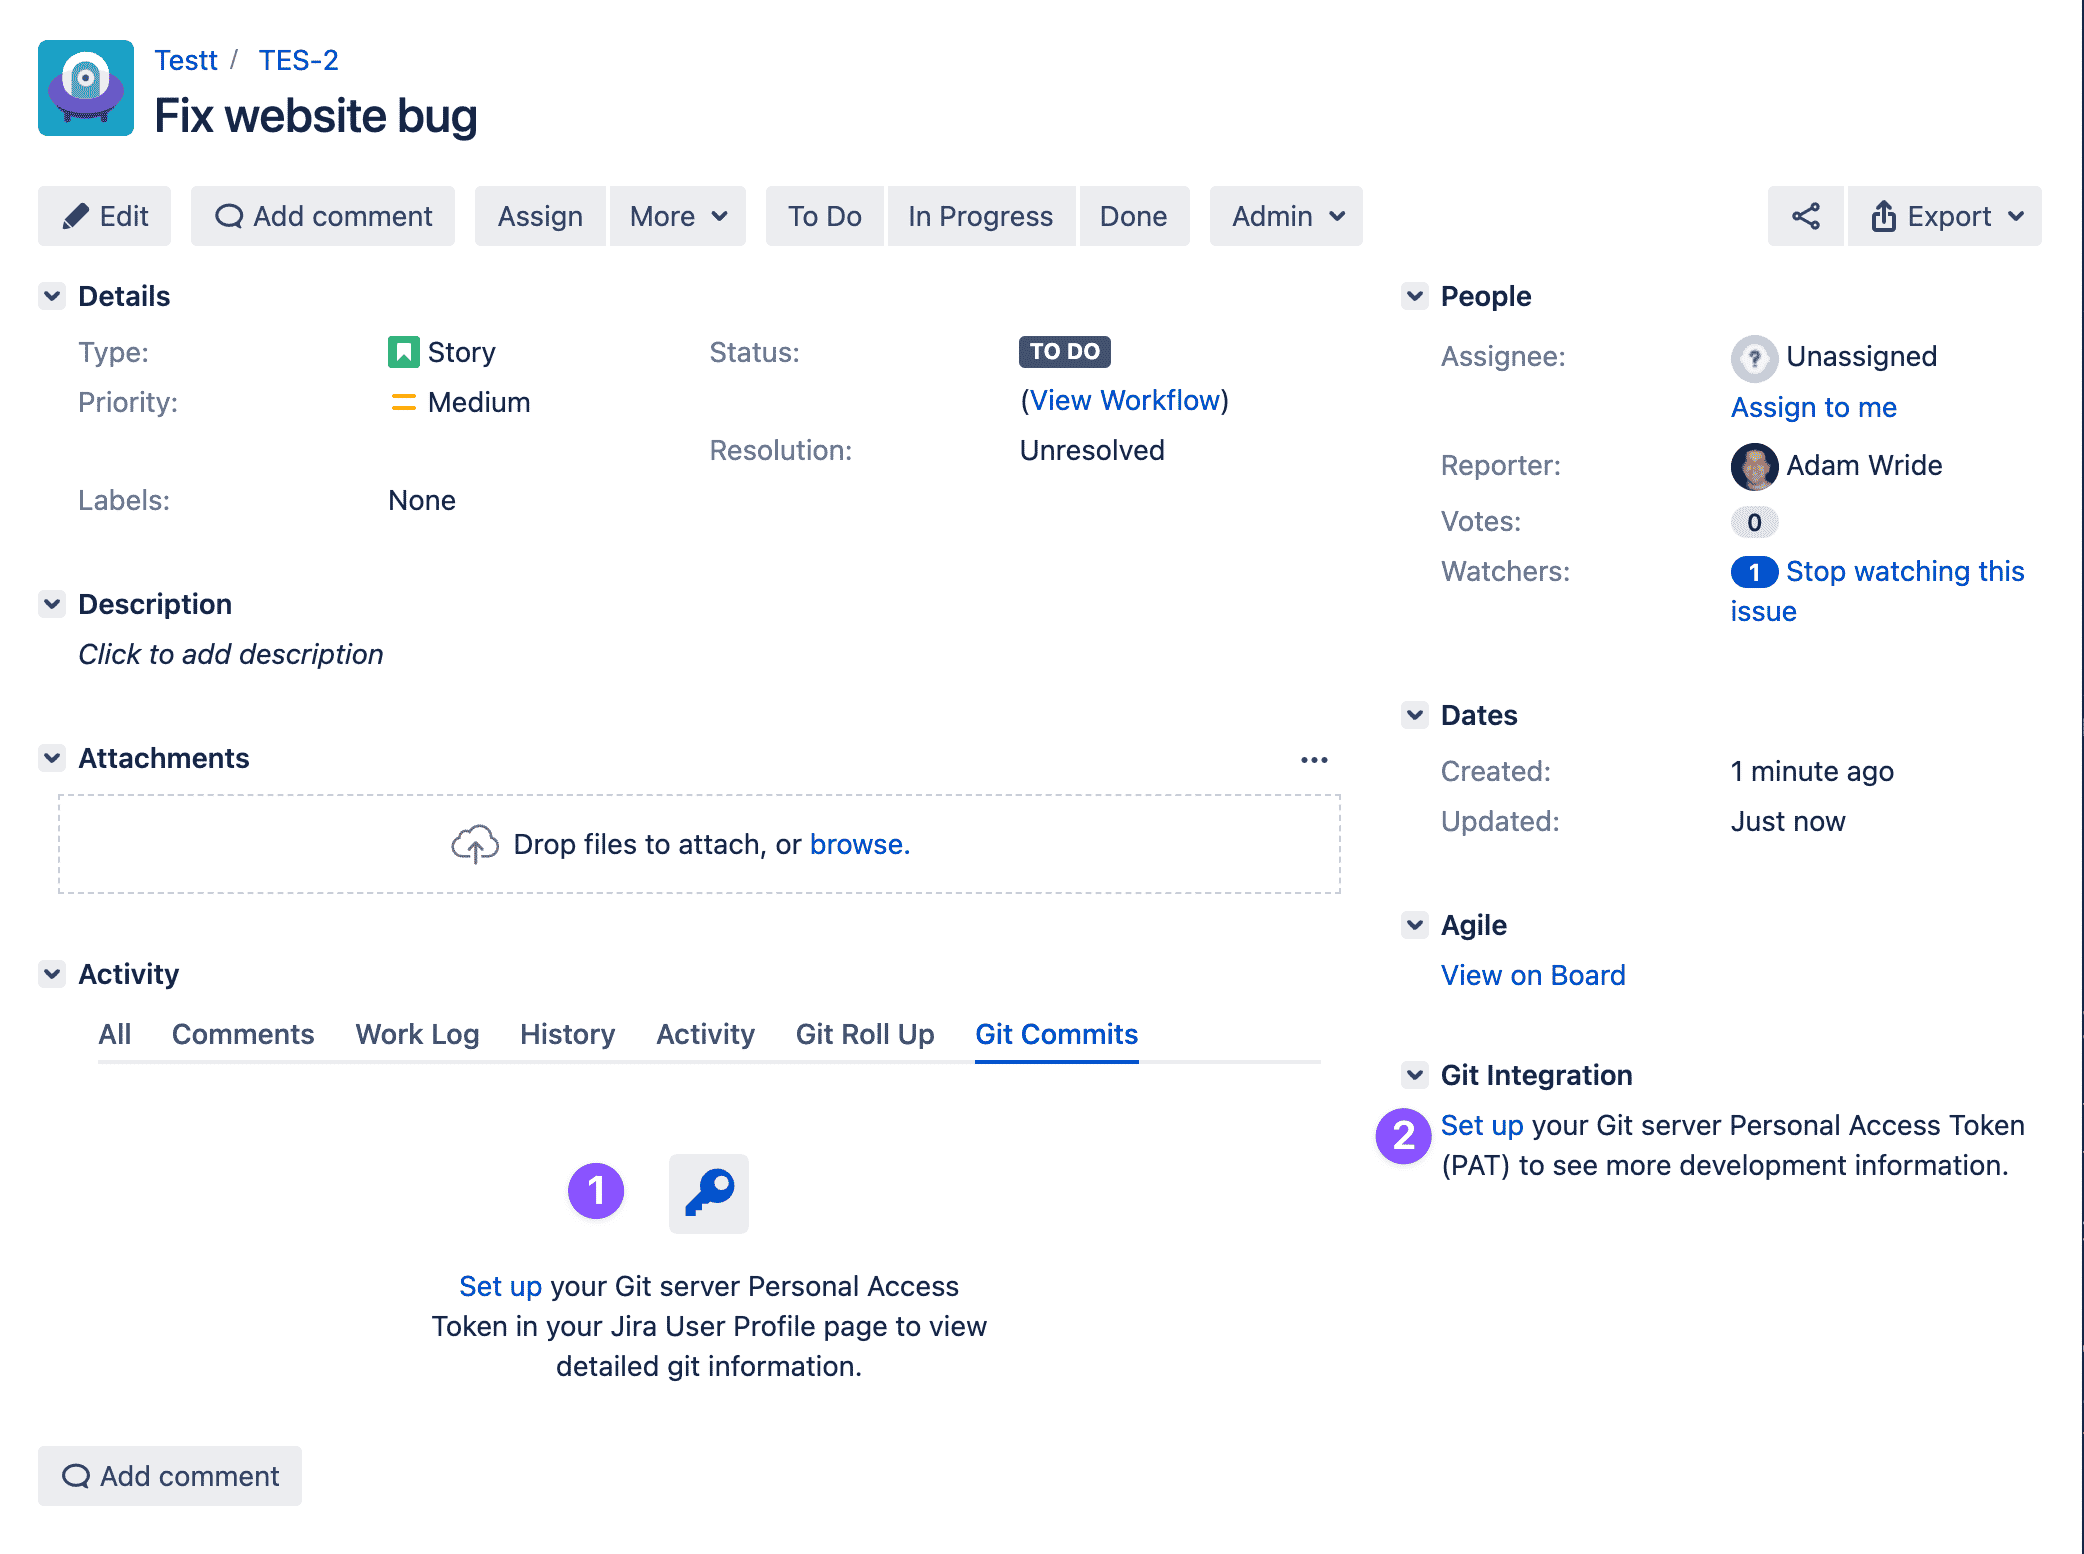Click the votes counter badge
Screen dimensions: 2084x1554
point(1754,521)
